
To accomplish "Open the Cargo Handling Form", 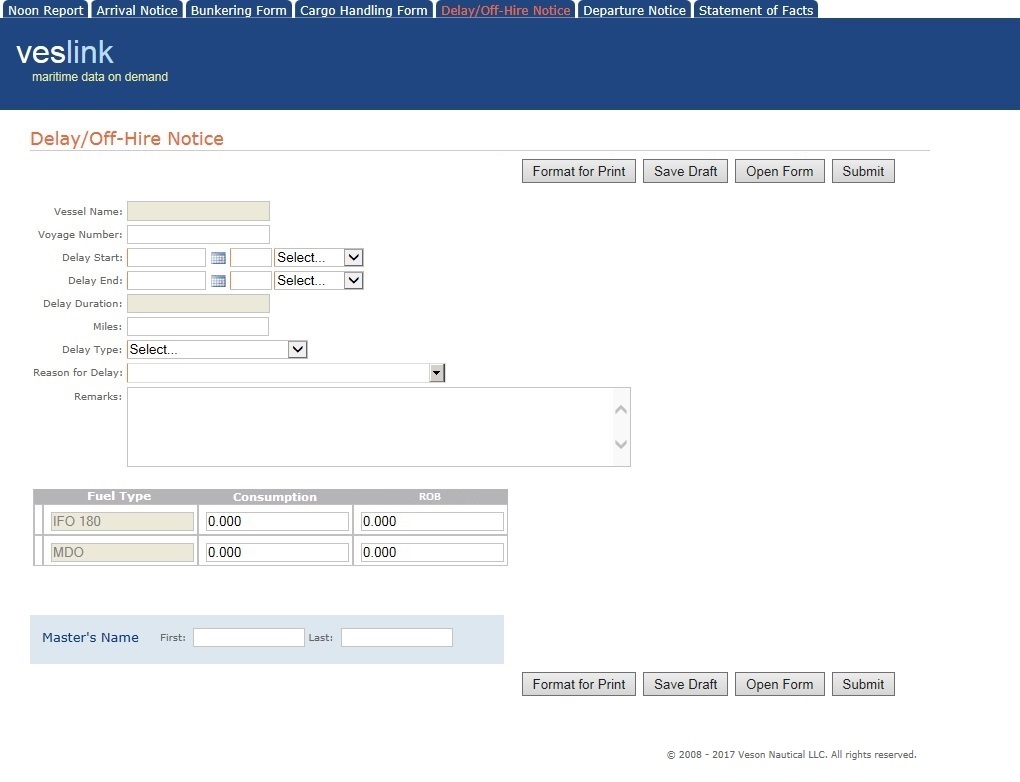I will point(363,9).
